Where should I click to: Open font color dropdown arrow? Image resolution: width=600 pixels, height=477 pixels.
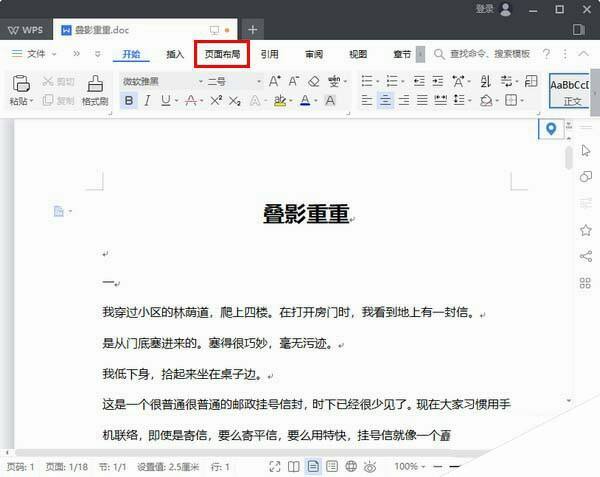tap(316, 101)
